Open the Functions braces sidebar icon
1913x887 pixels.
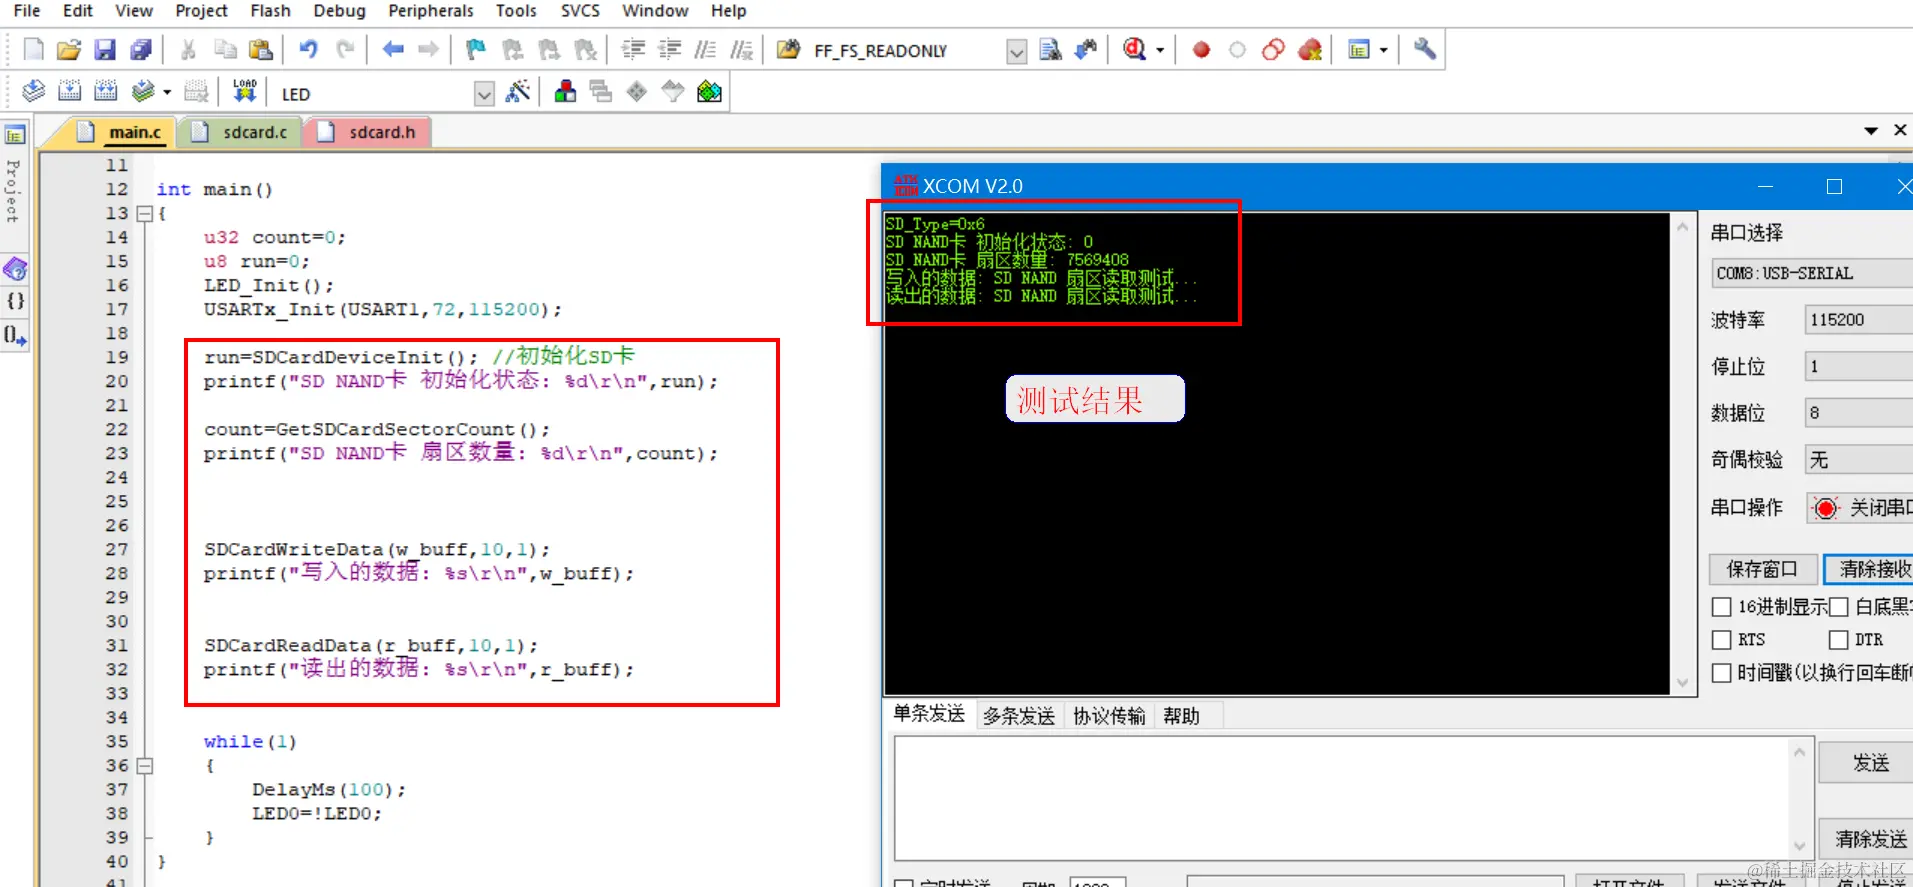pos(15,301)
